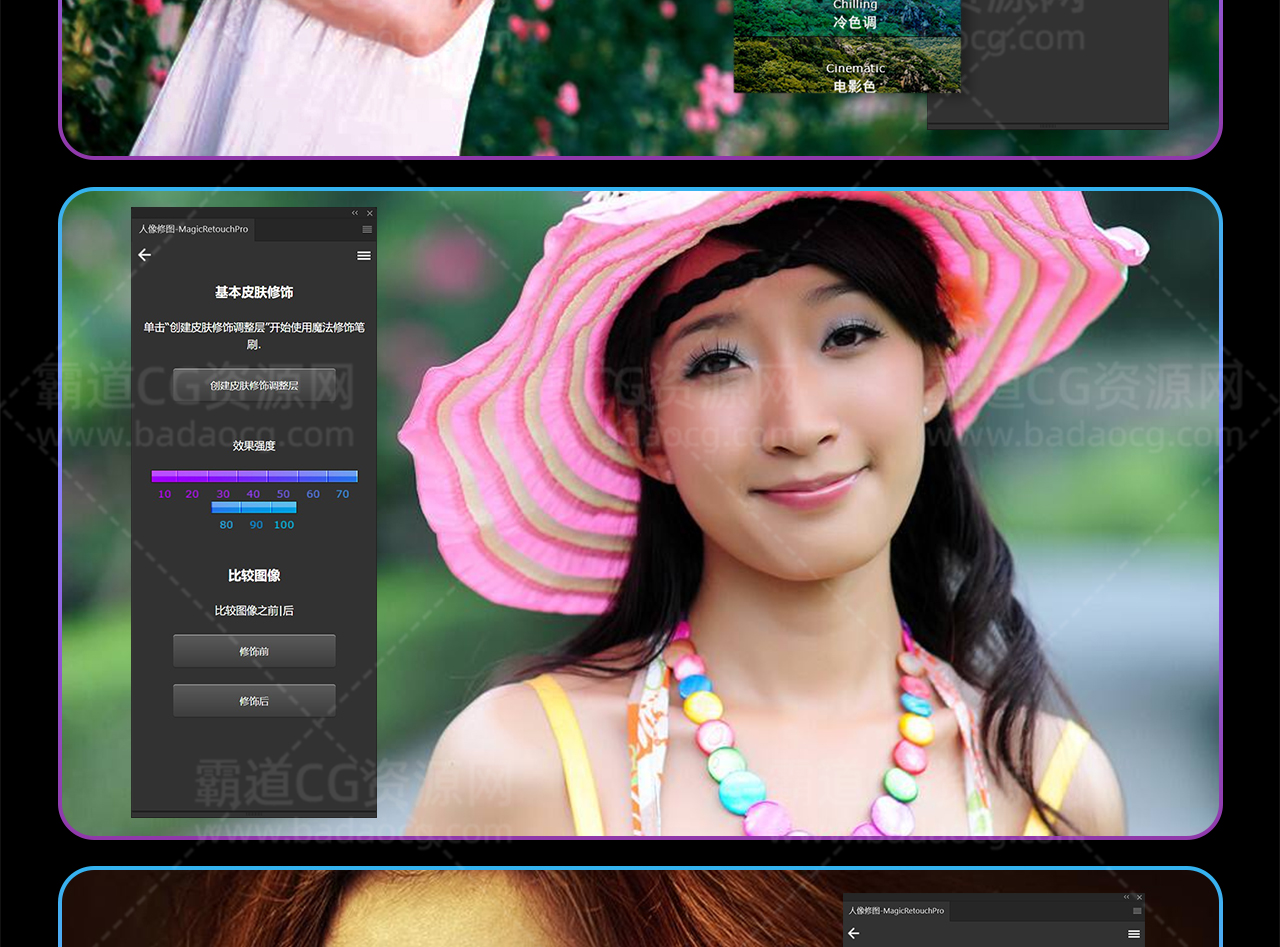Select MagicRetouchPro tab in bottom panel
The height and width of the screenshot is (947, 1280).
[x=896, y=911]
